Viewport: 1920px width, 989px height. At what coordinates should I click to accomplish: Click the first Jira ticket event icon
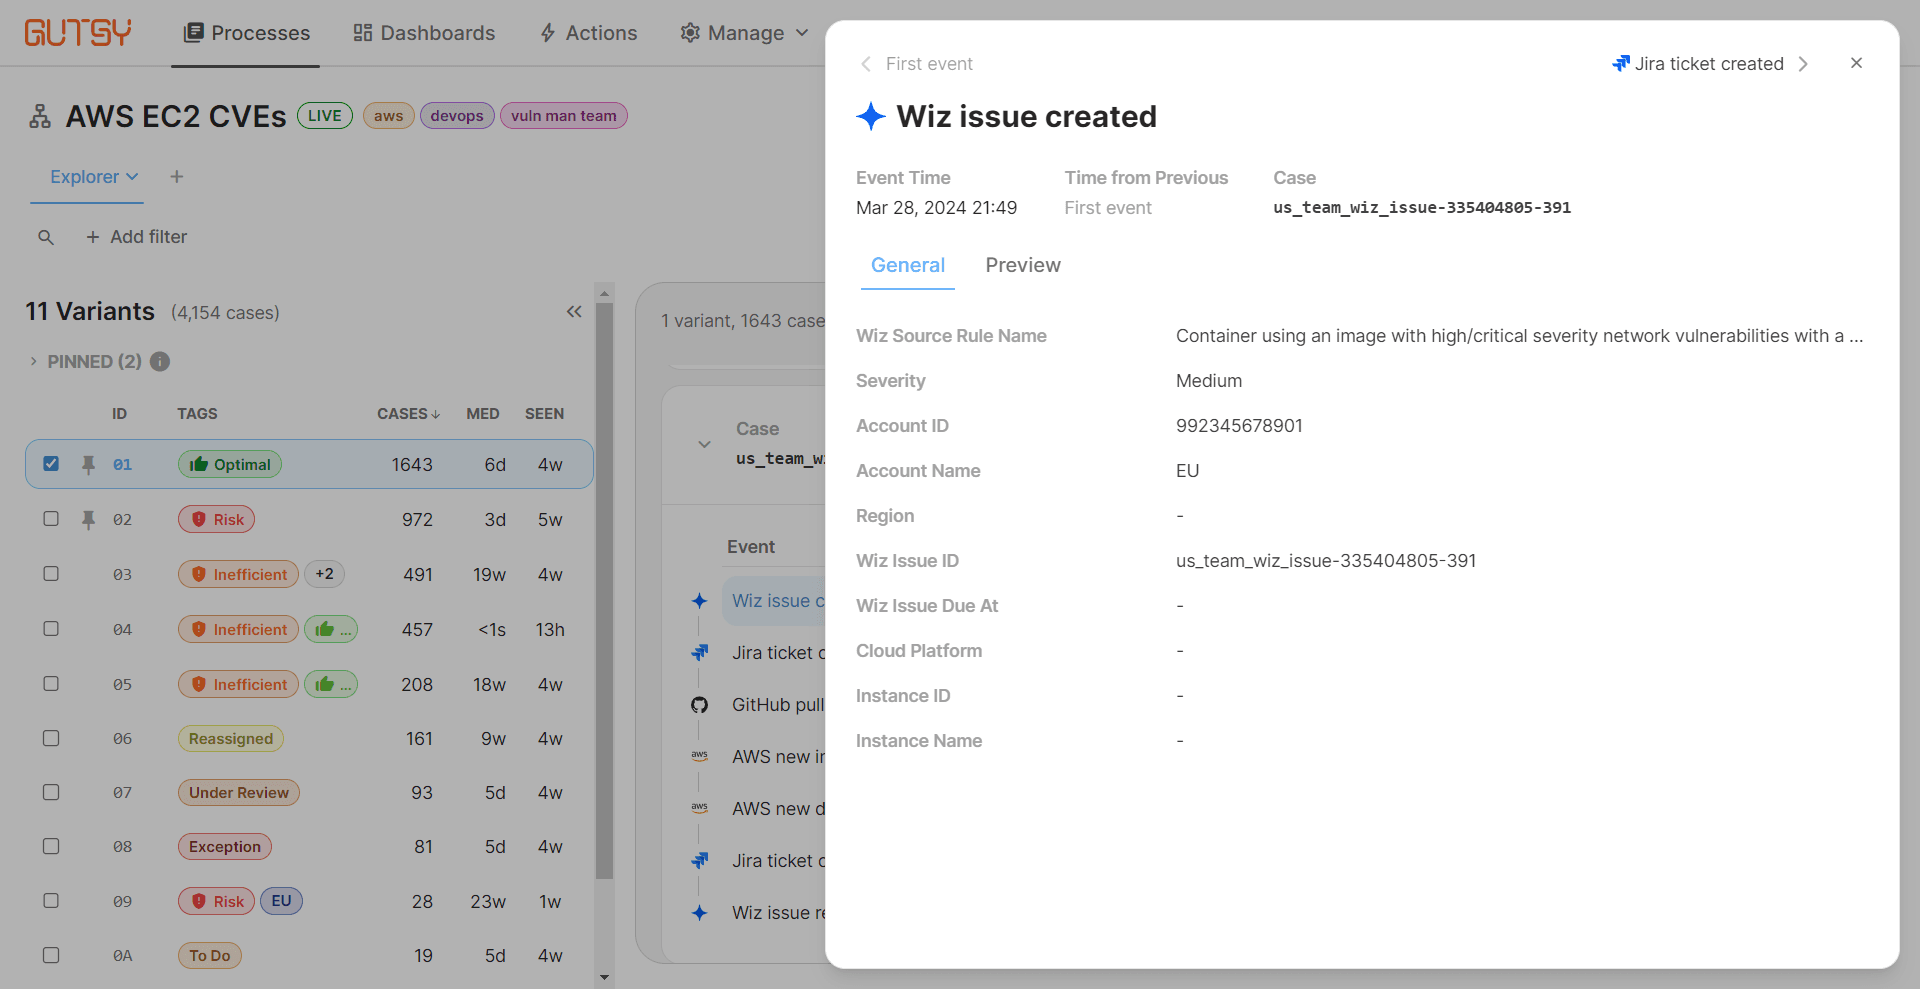click(700, 653)
